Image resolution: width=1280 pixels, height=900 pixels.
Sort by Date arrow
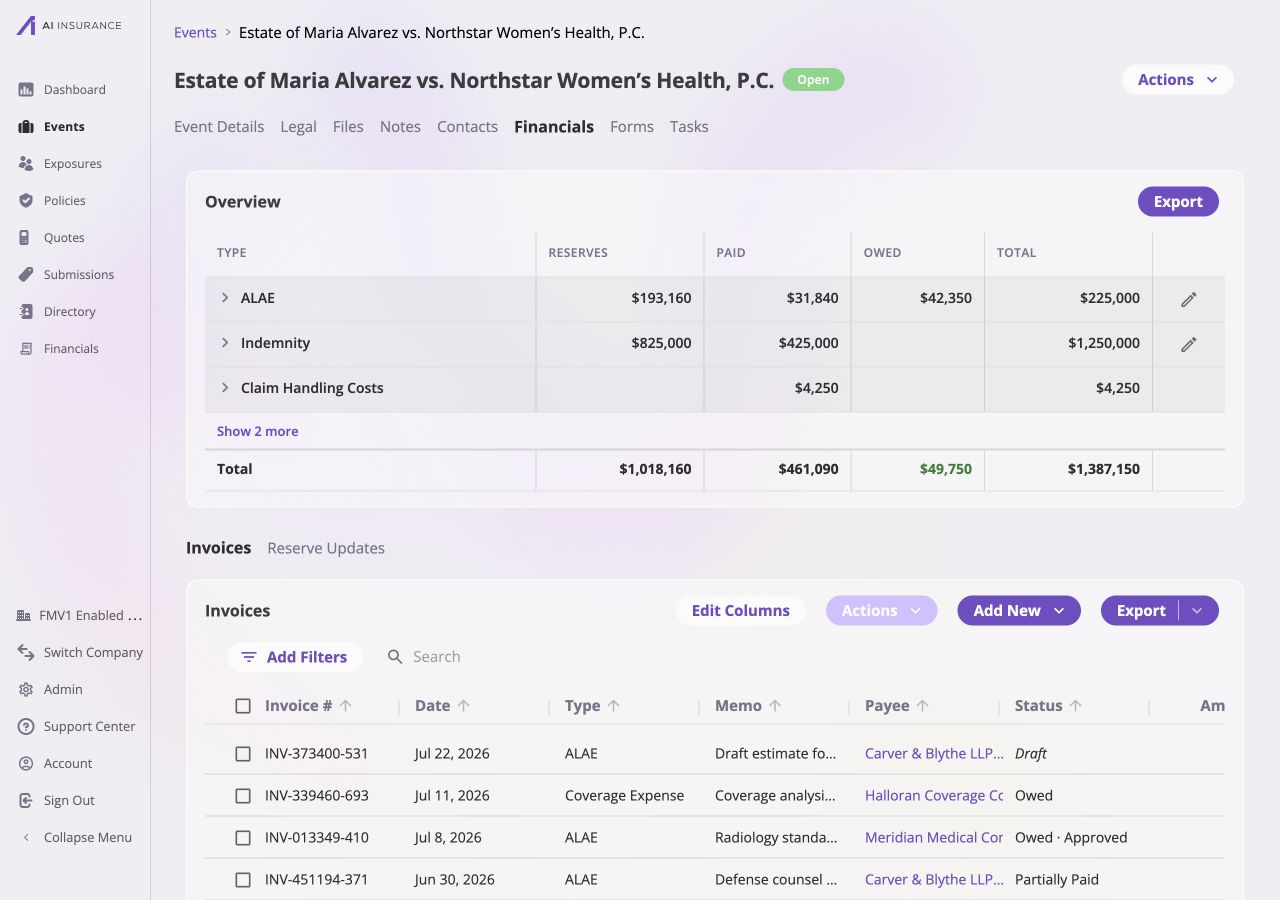coord(464,706)
